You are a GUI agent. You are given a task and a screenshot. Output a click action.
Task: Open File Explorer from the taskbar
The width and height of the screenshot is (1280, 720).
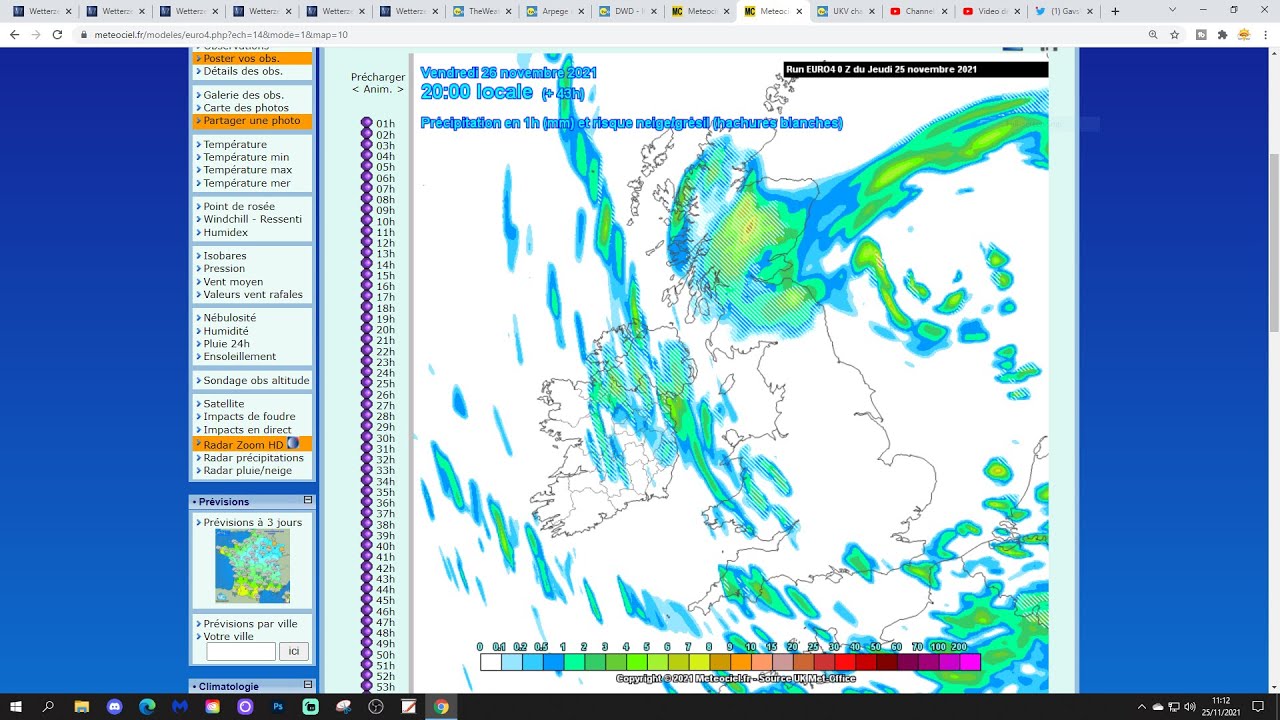pos(82,706)
